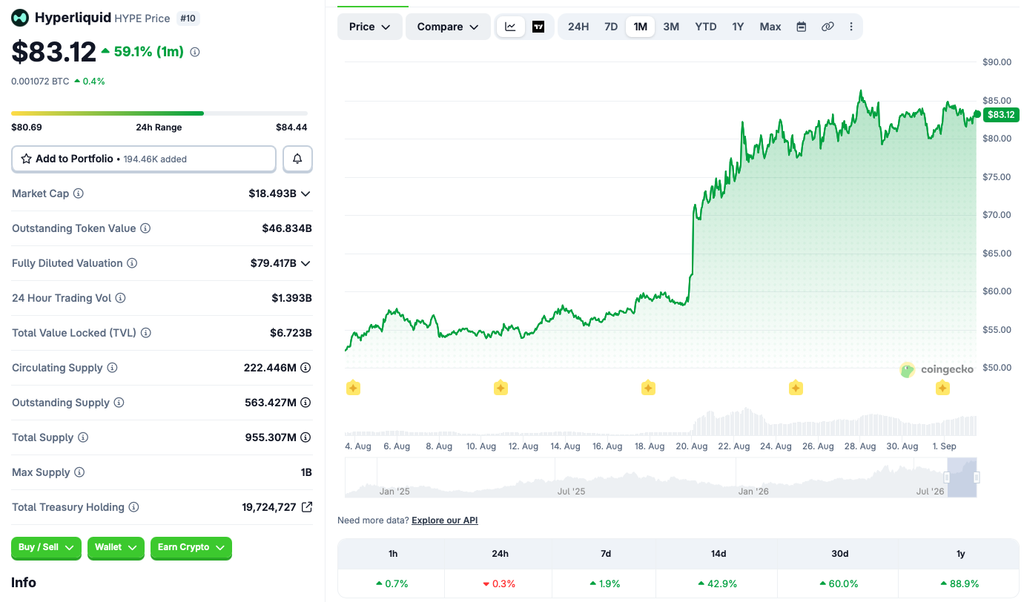Open the price change info icon beside 59.1% (1m)

coord(195,52)
